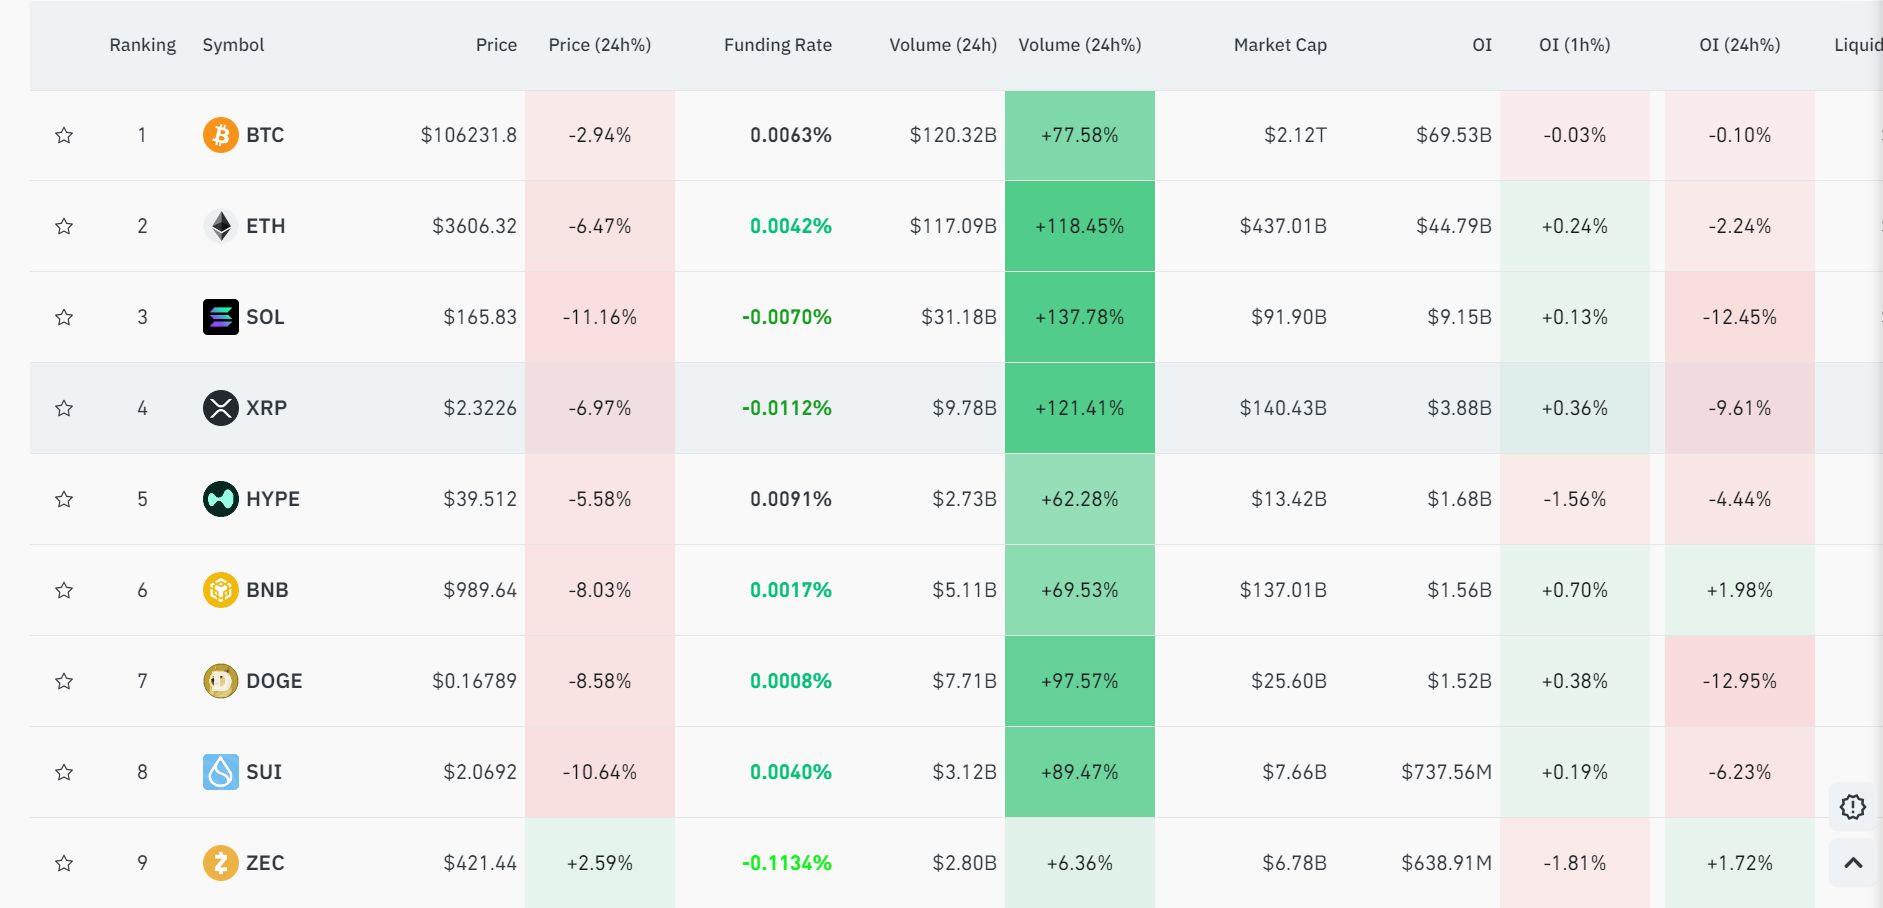This screenshot has width=1883, height=908.
Task: Open the ETH symbol link
Action: pos(265,226)
